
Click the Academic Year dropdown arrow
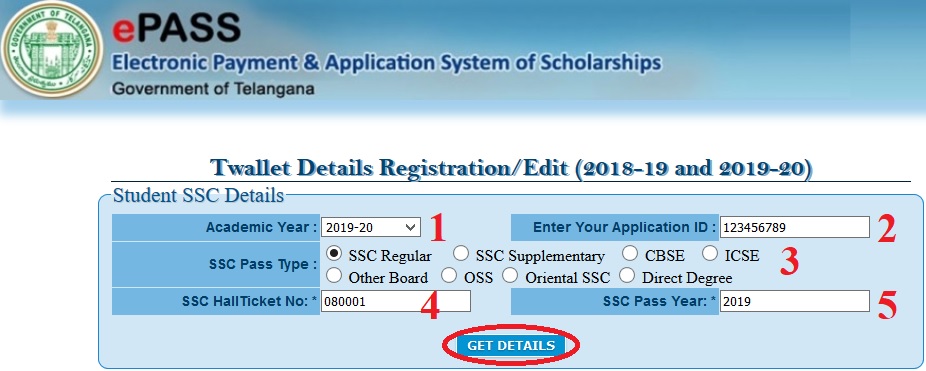(x=411, y=227)
